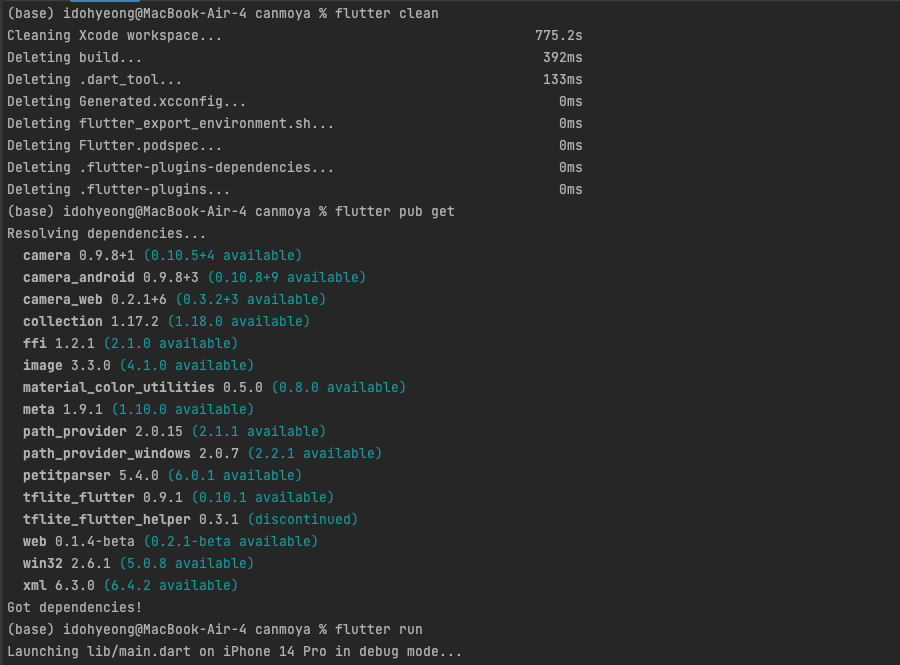Click '(4.1.0 available)' version note
The width and height of the screenshot is (900, 665).
[187, 365]
